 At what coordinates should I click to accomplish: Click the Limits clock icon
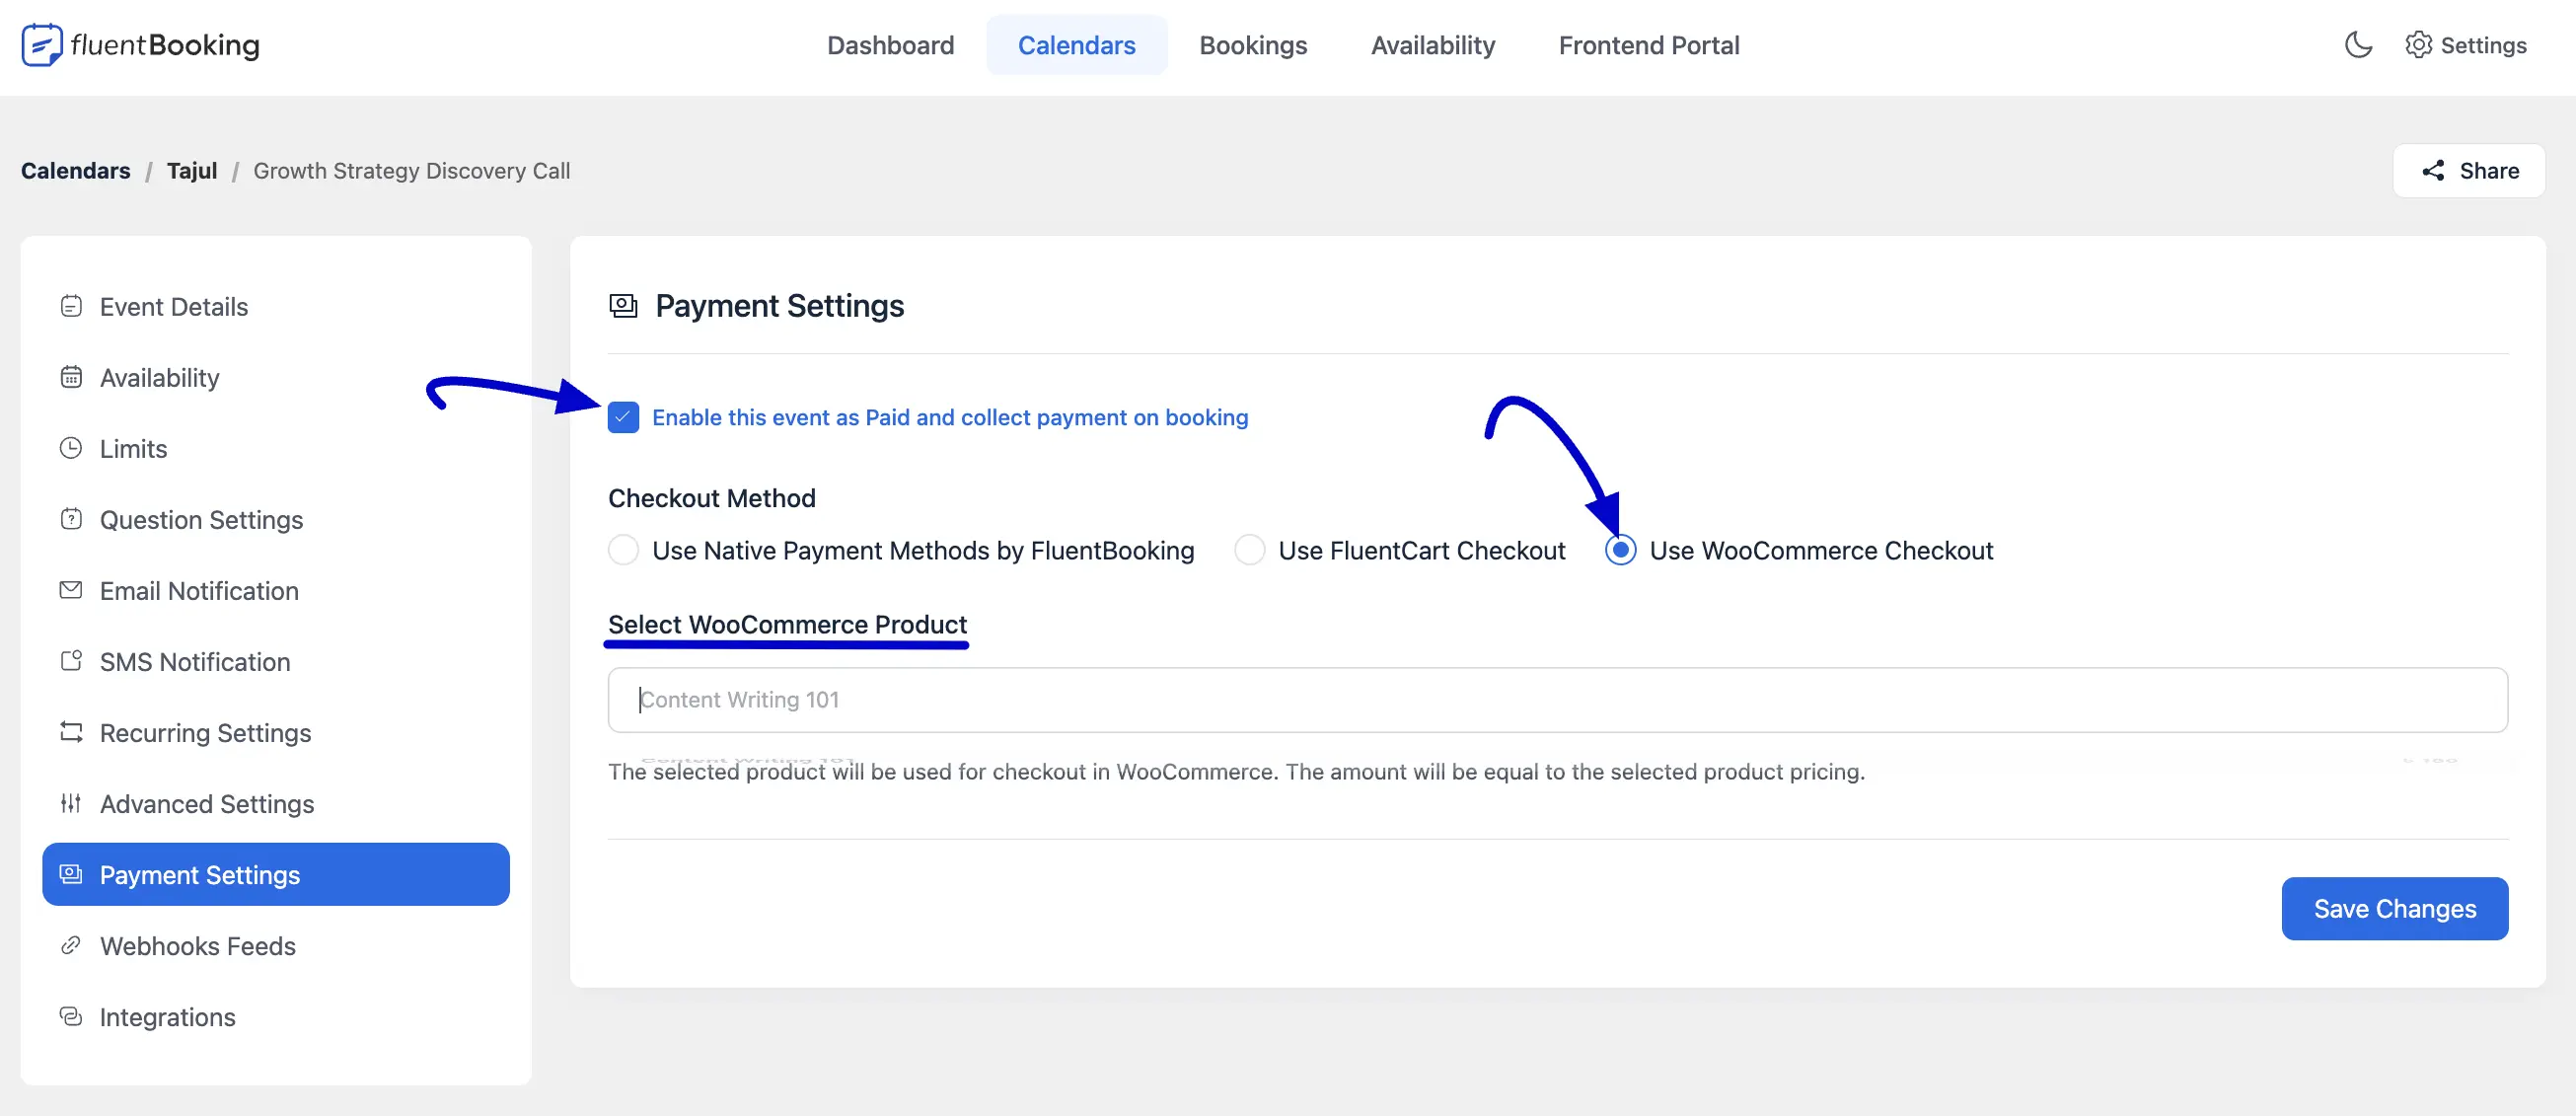(x=71, y=448)
